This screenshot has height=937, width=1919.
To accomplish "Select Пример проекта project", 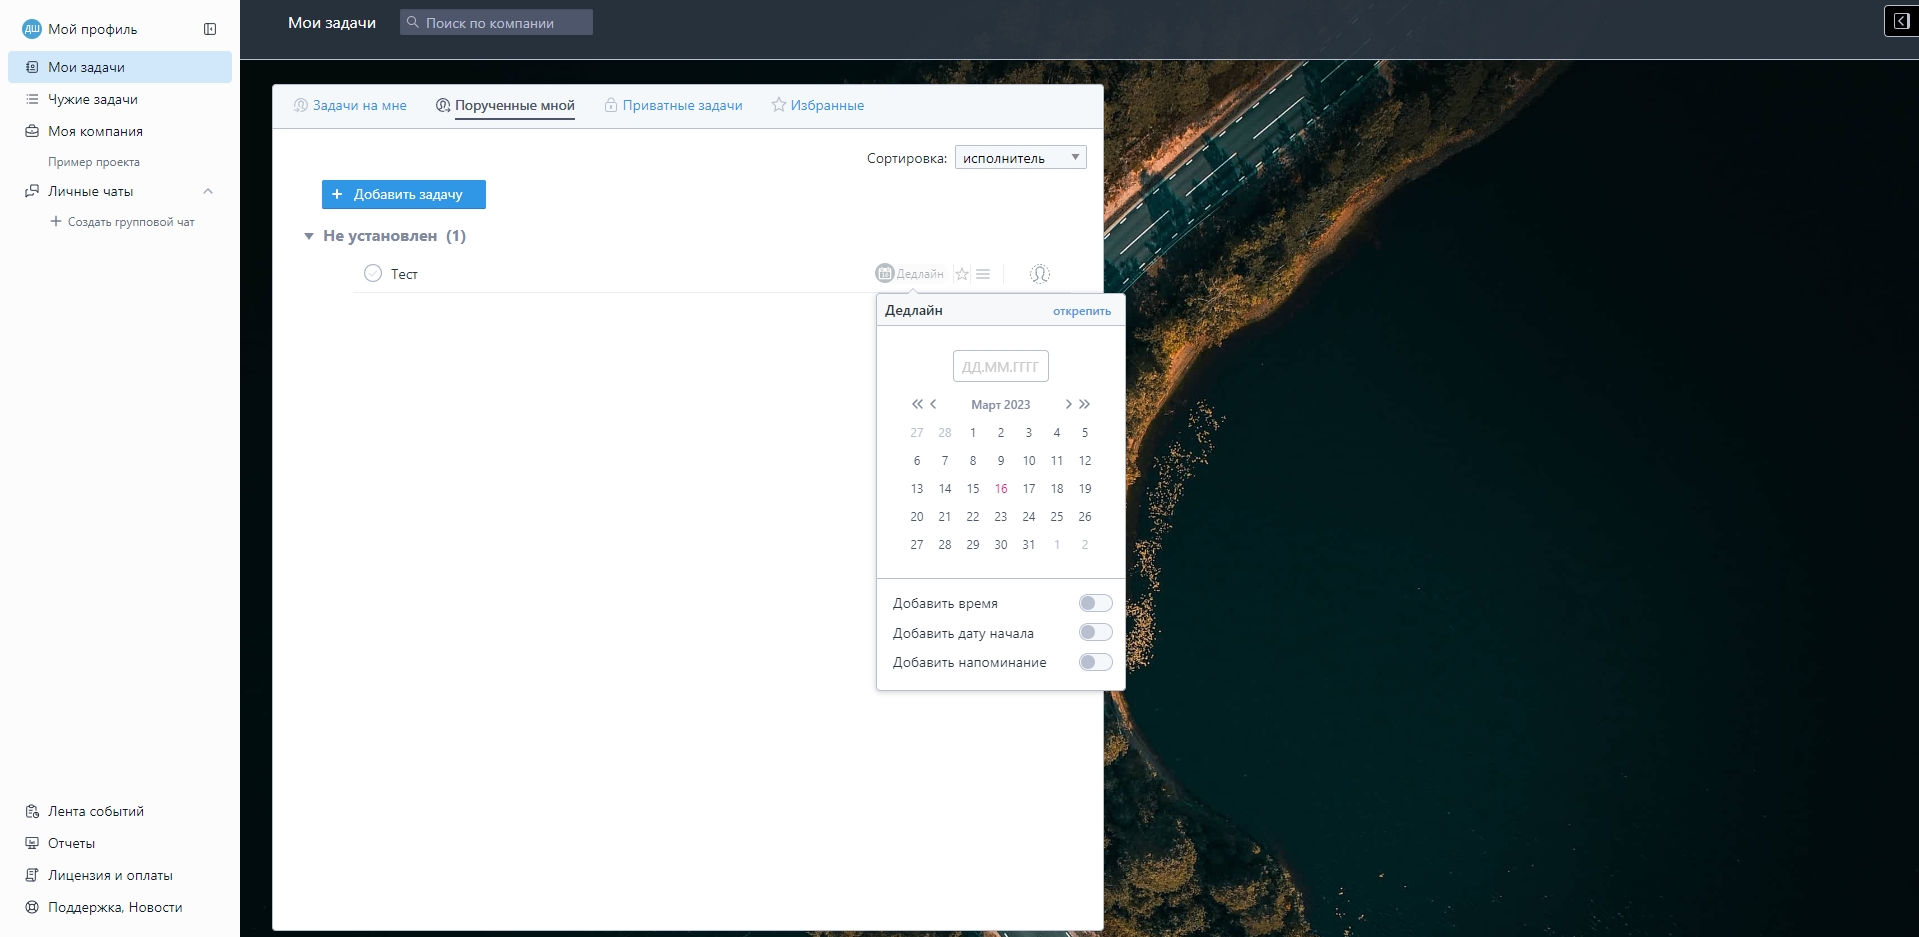I will (x=94, y=162).
